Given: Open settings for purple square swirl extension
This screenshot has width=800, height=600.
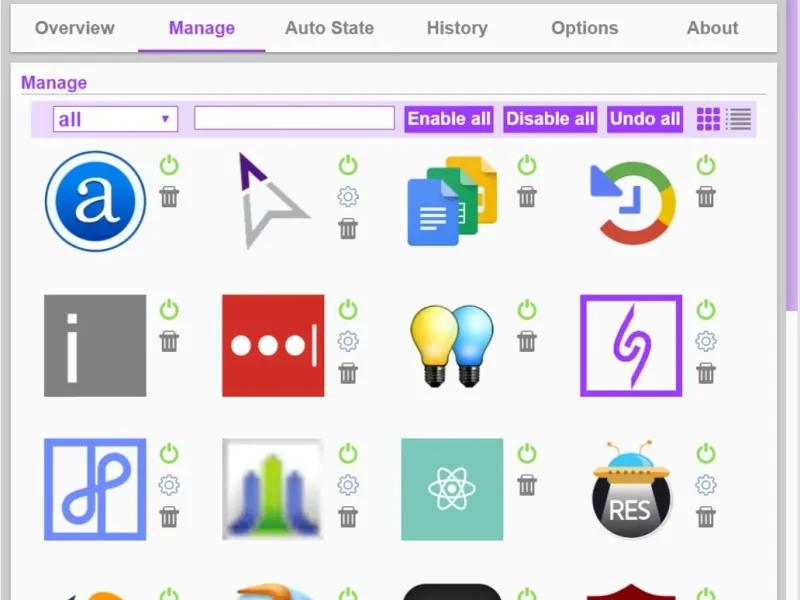Looking at the screenshot, I should click(706, 341).
